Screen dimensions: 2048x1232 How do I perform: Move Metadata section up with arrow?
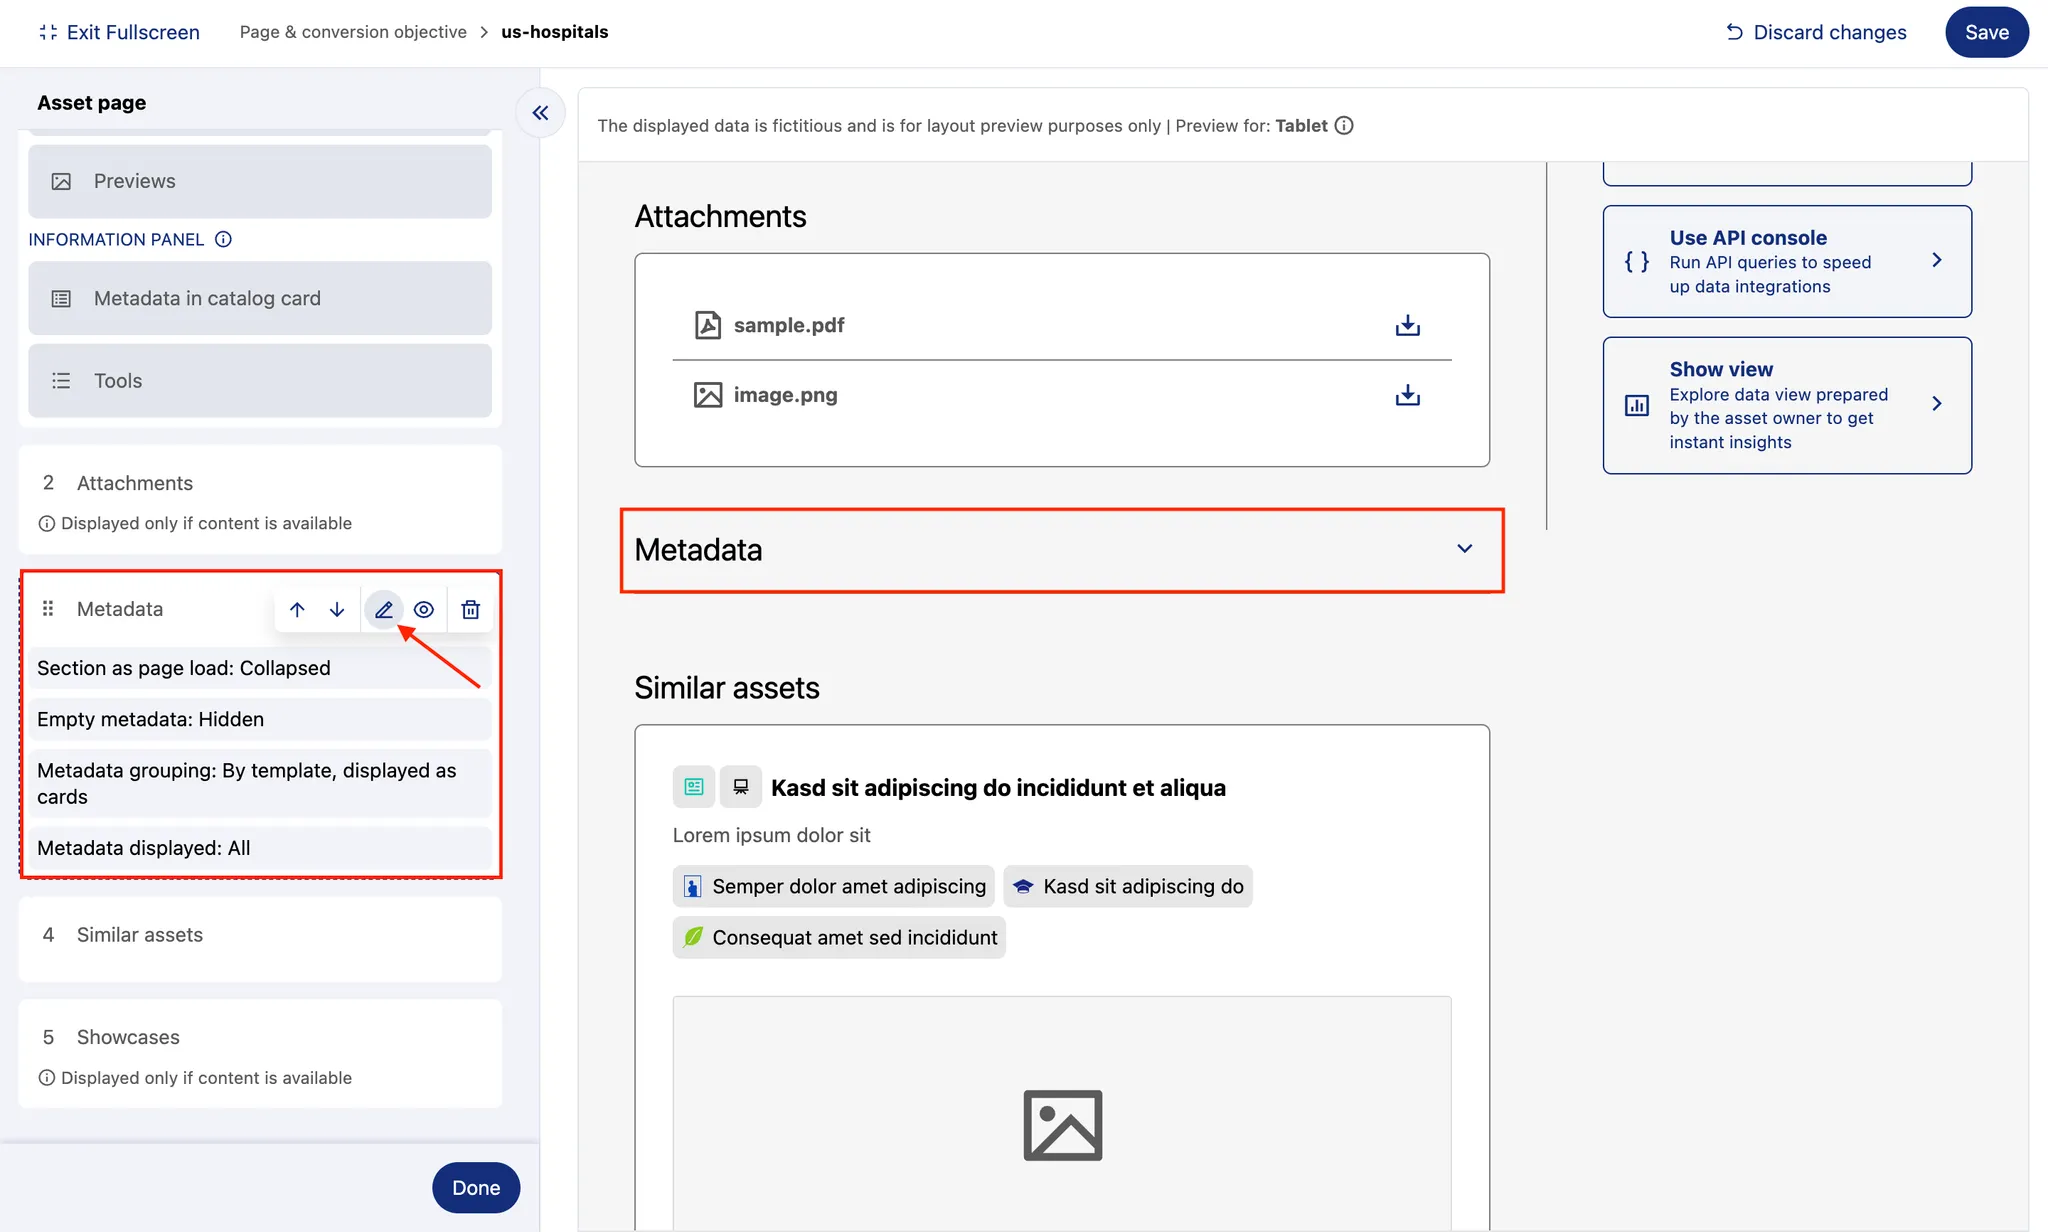pyautogui.click(x=297, y=609)
